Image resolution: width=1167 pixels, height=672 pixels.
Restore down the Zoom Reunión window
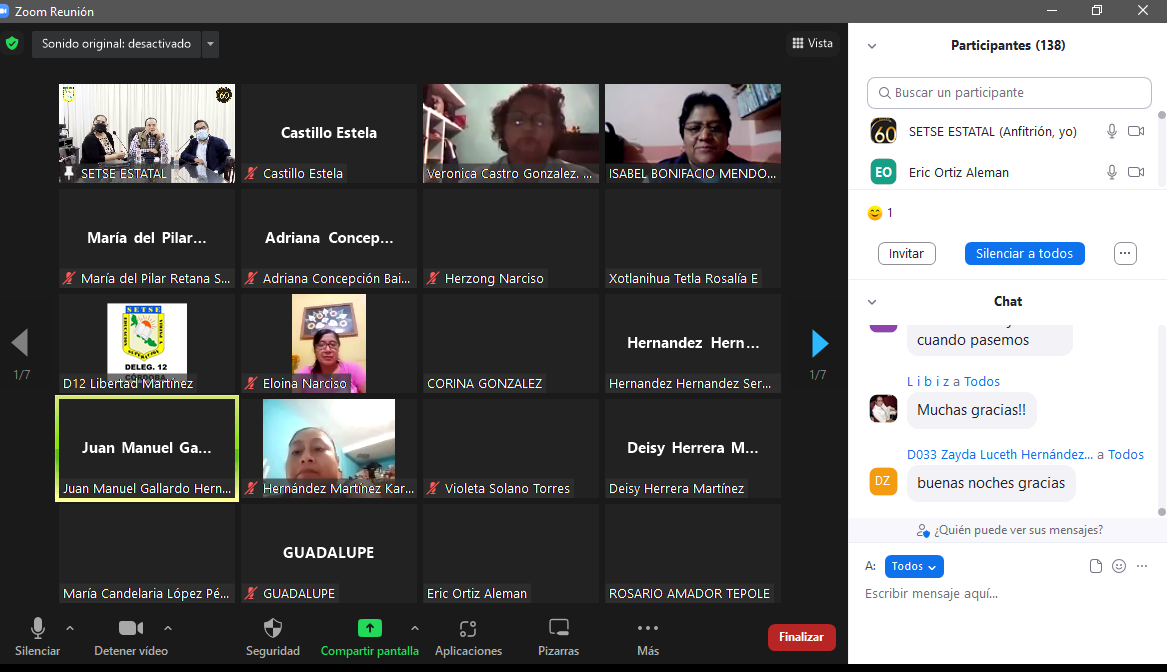(x=1096, y=10)
